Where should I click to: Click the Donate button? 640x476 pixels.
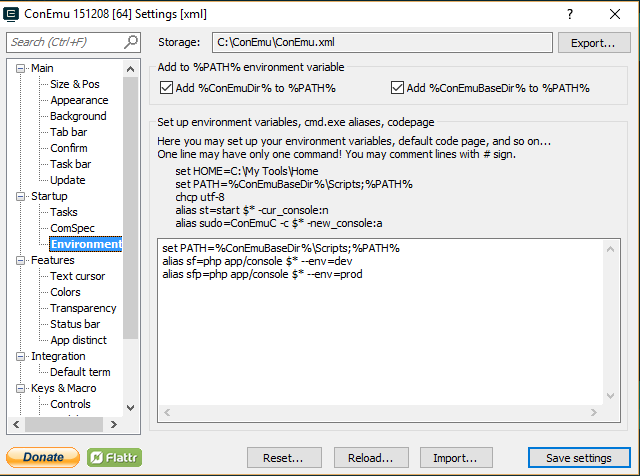(x=43, y=457)
